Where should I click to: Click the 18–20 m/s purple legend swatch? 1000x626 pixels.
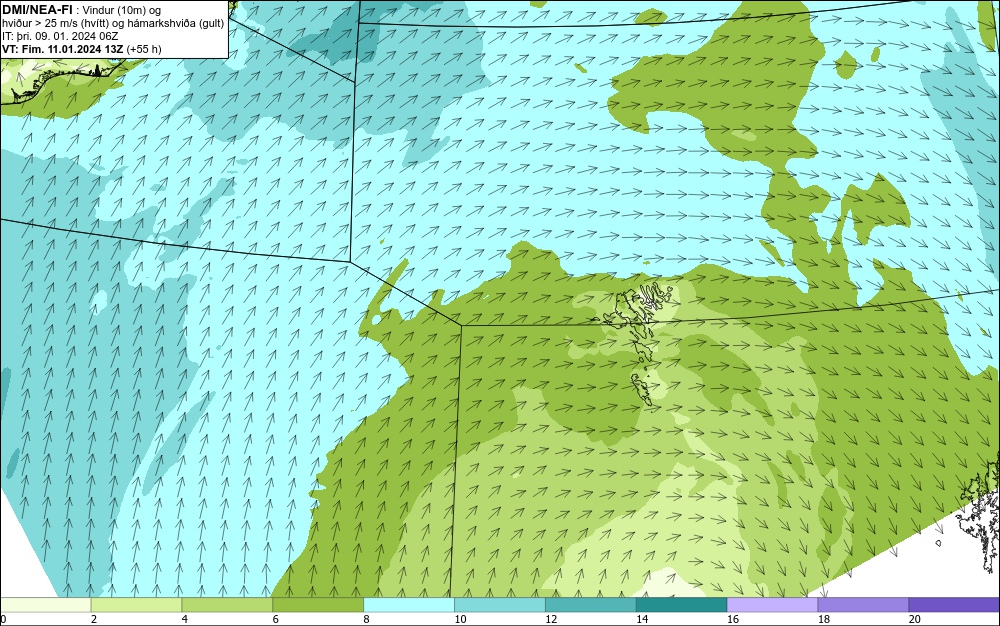pyautogui.click(x=863, y=604)
